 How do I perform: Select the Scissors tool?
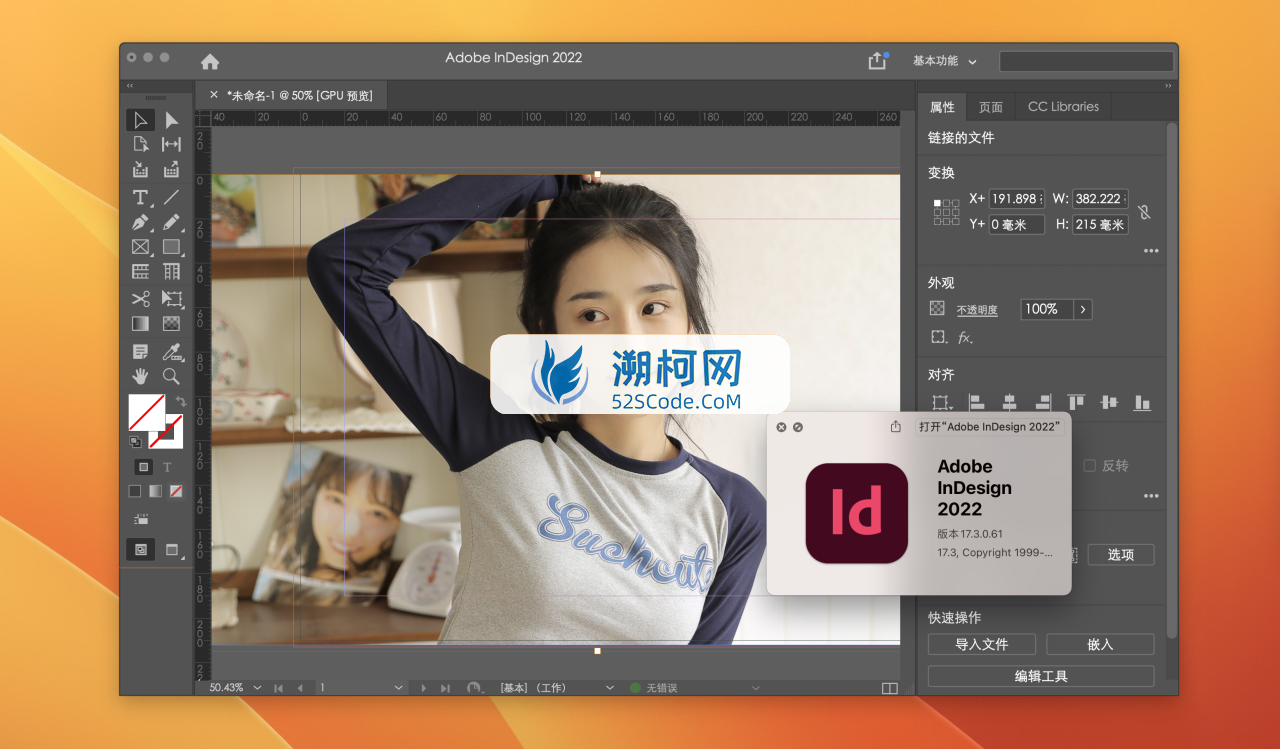(140, 298)
